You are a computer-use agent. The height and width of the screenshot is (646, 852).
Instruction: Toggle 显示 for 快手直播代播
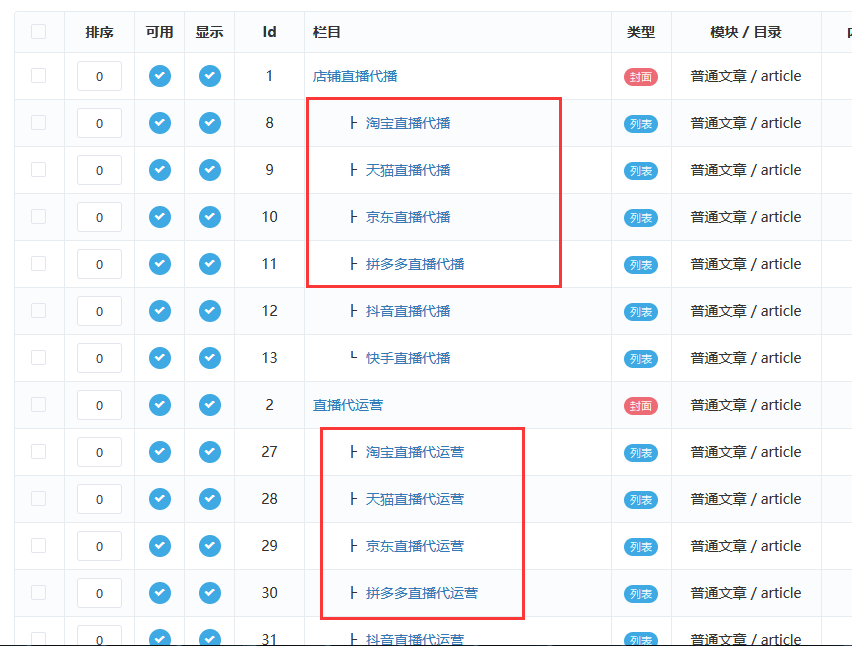210,358
